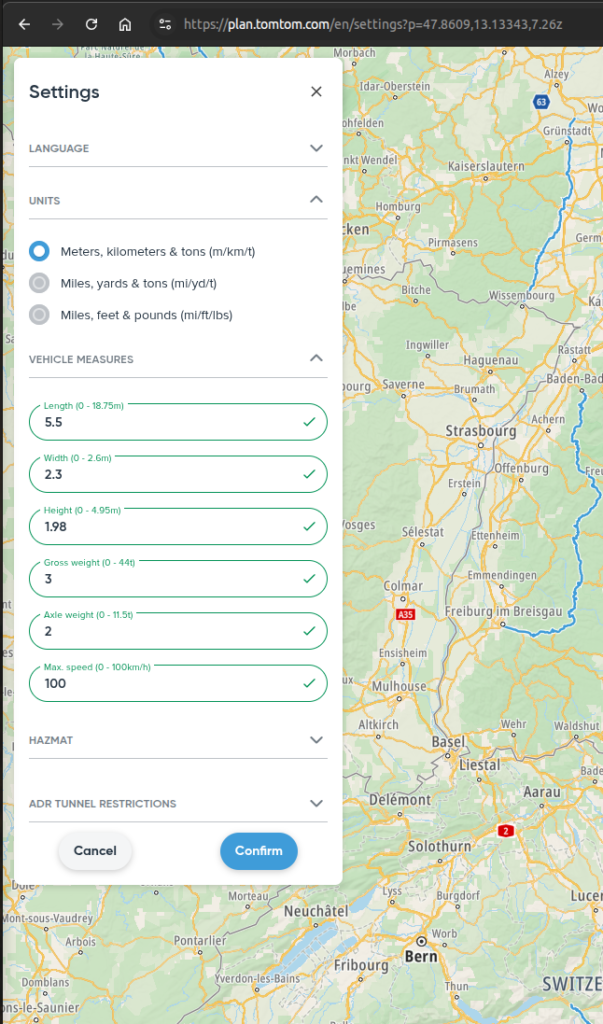The width and height of the screenshot is (603, 1024).
Task: Click the Max. speed valid checkmark
Action: coord(309,683)
